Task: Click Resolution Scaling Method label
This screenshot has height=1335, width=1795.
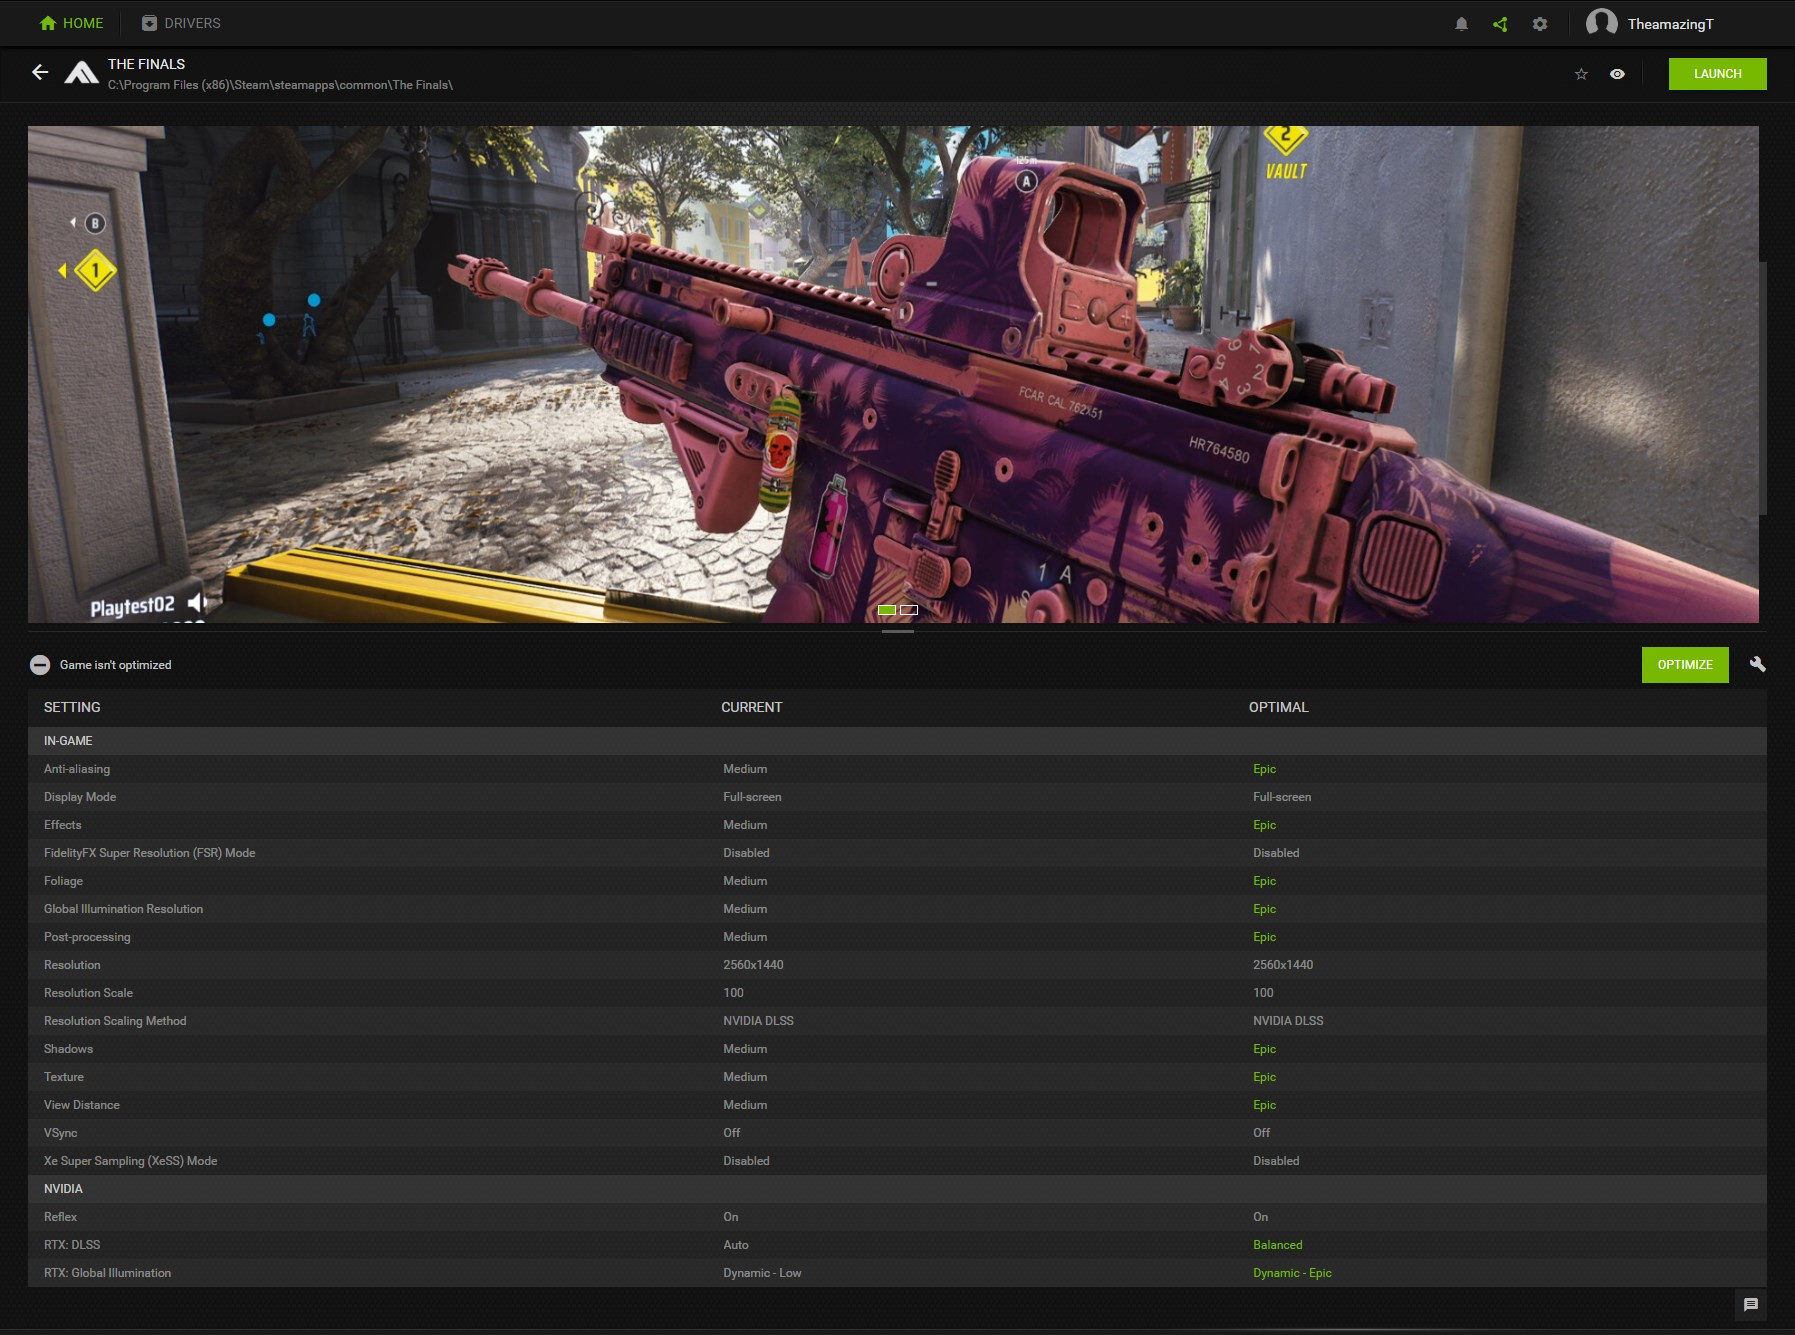Action: (115, 1021)
